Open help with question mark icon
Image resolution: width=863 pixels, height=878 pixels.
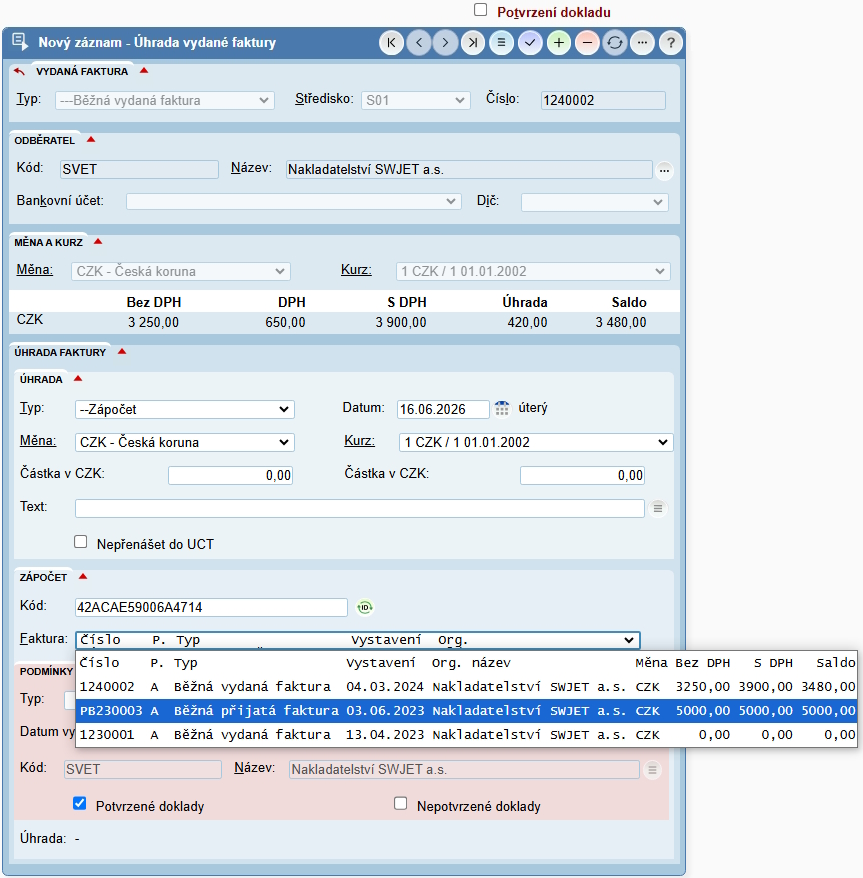coord(671,43)
